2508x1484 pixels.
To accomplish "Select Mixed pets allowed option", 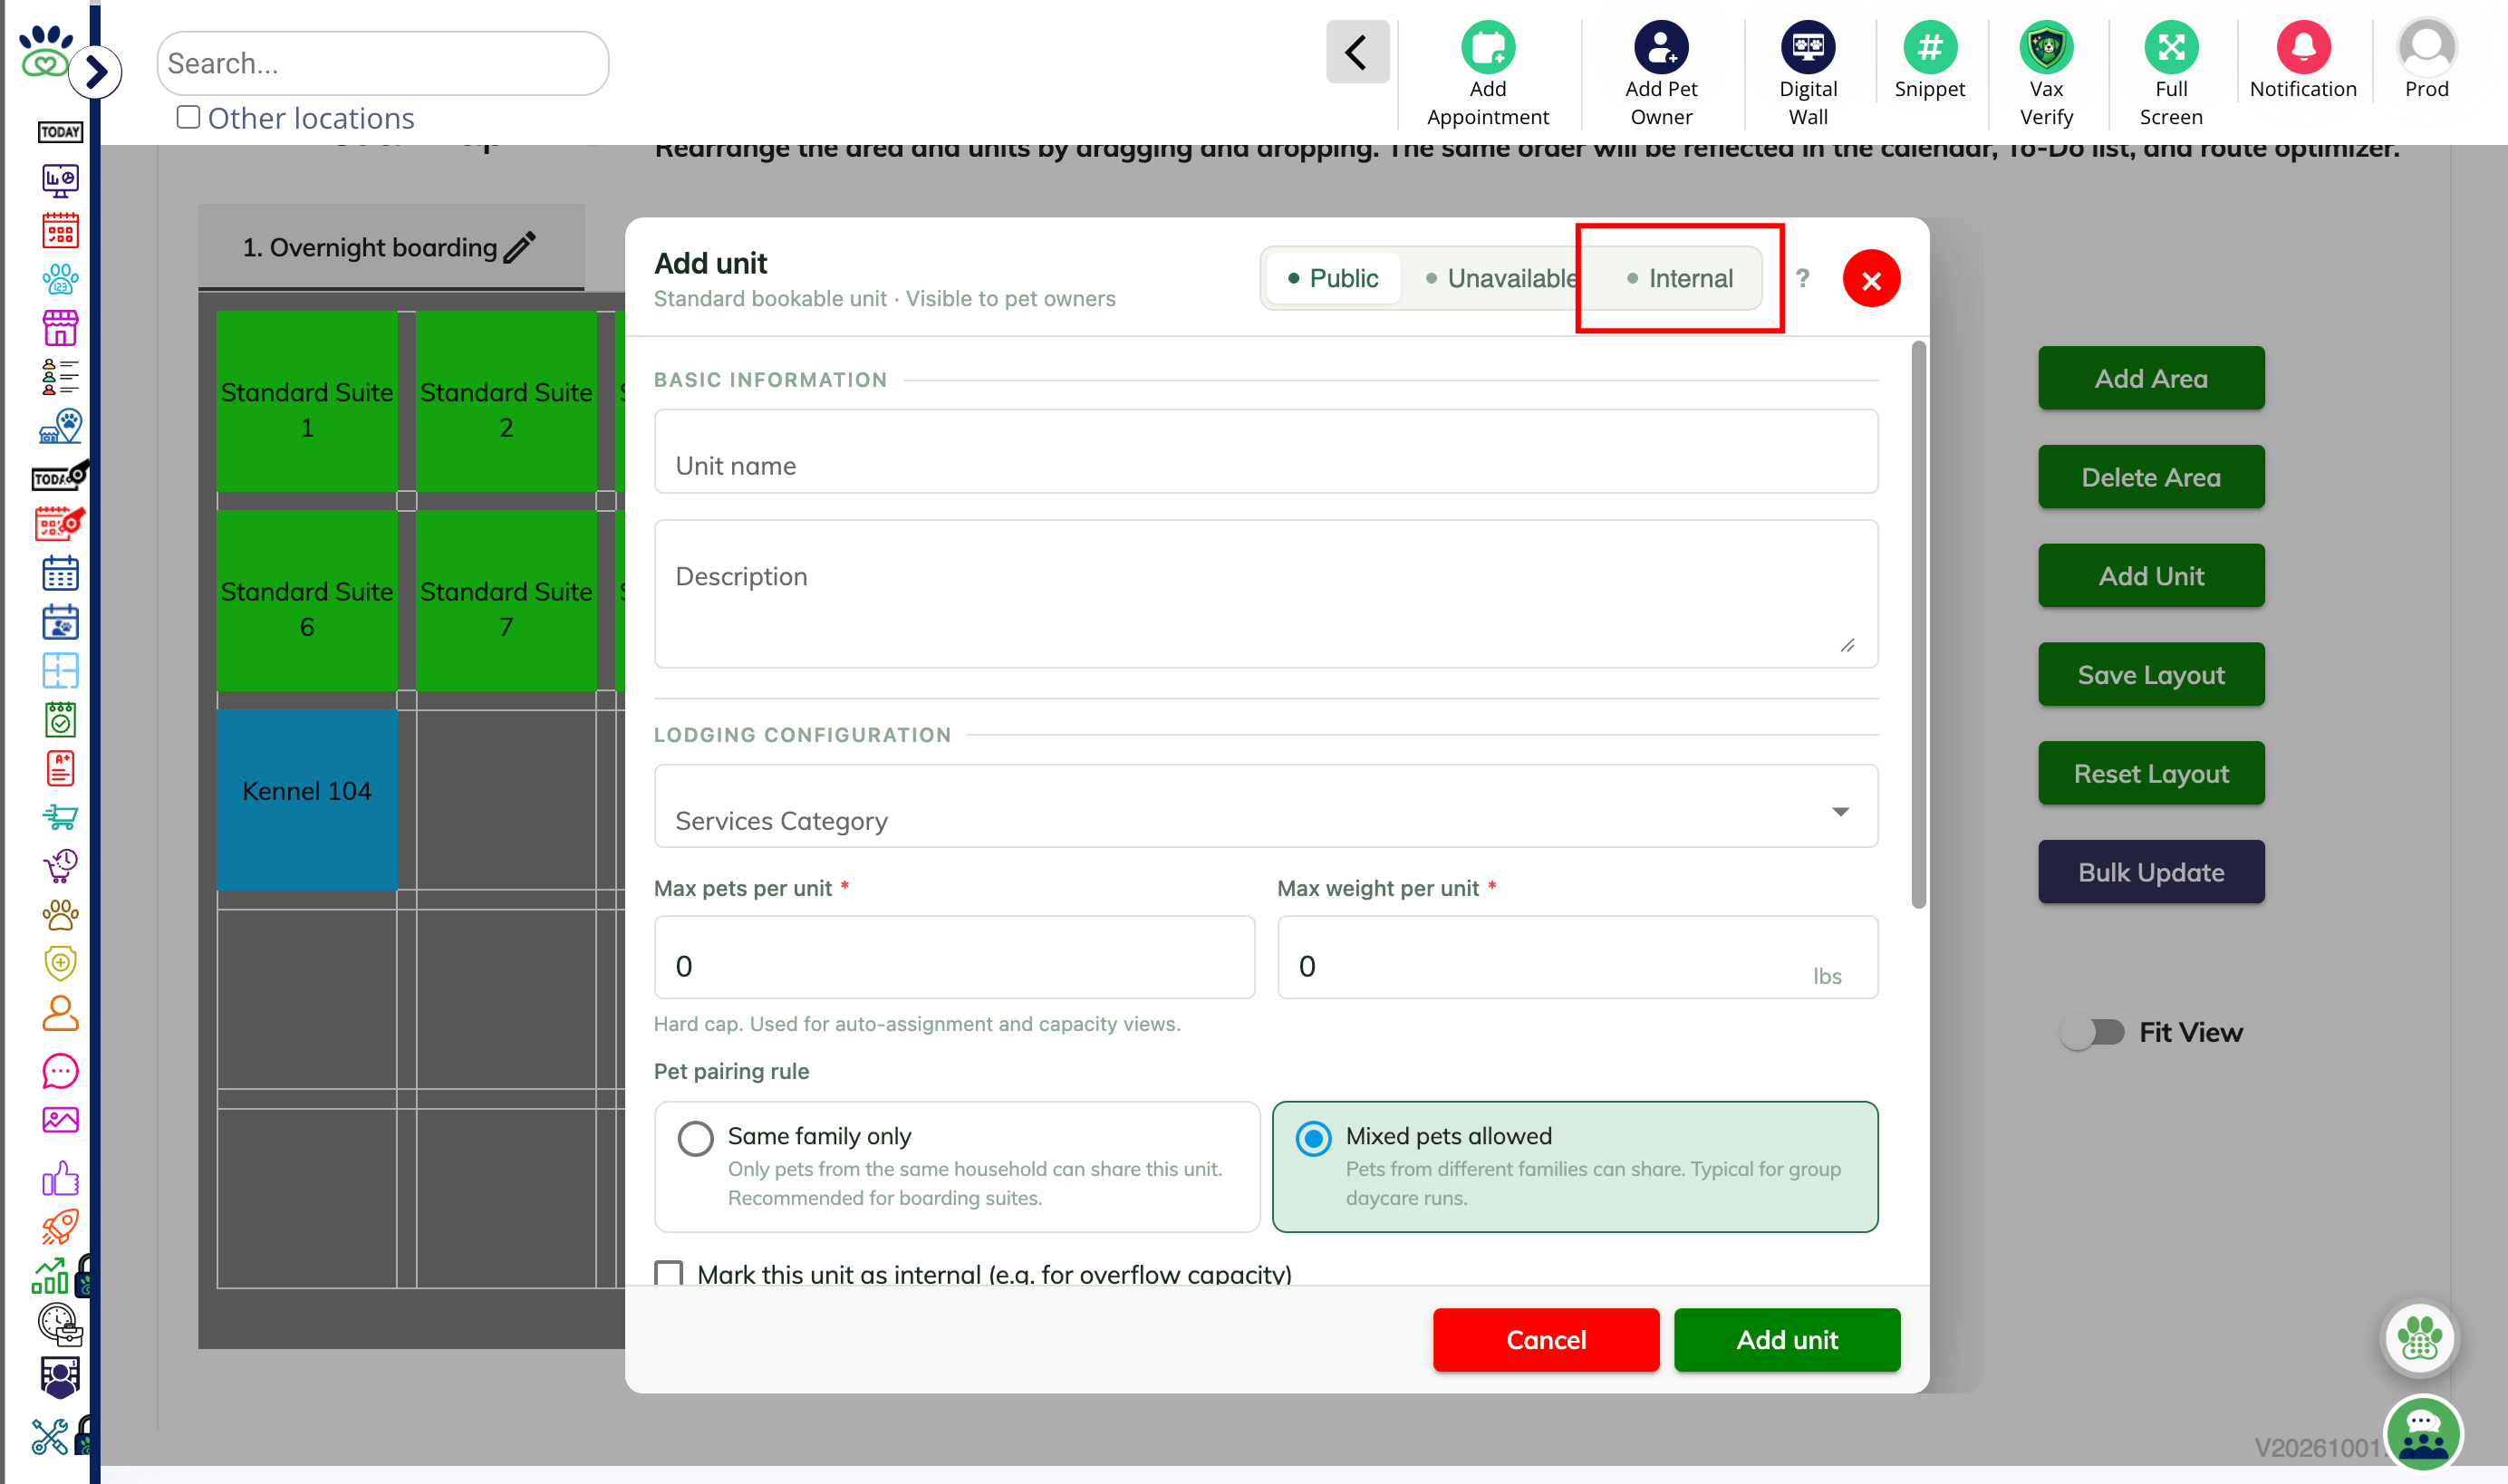I will pos(1574,1166).
